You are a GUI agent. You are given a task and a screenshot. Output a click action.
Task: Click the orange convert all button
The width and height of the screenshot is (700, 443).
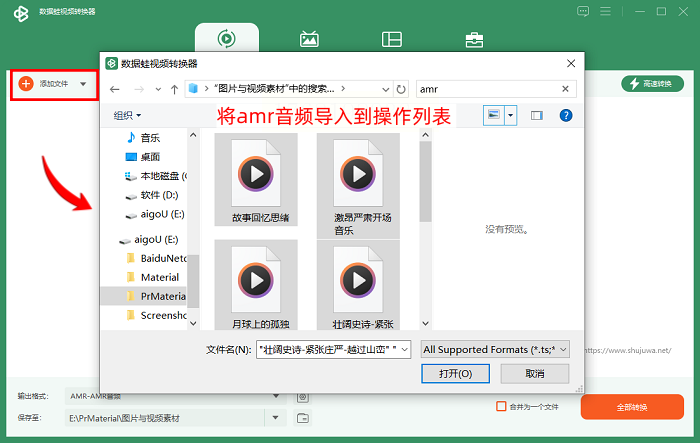click(632, 407)
